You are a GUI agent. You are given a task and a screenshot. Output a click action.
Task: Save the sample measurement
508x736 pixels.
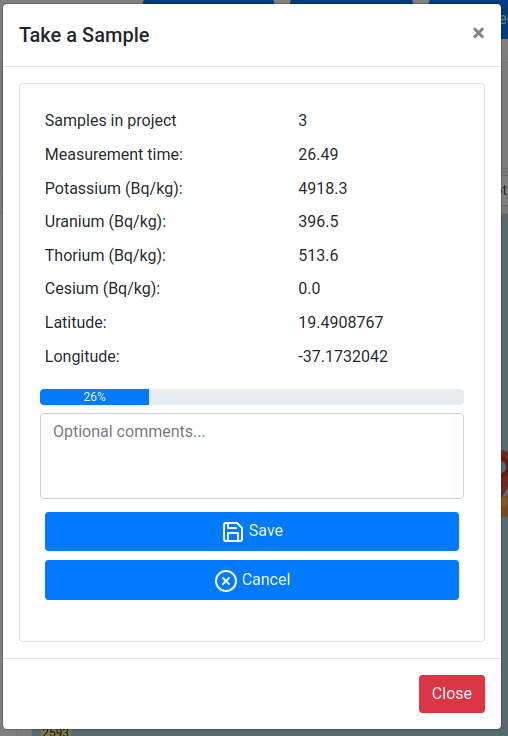pyautogui.click(x=252, y=531)
